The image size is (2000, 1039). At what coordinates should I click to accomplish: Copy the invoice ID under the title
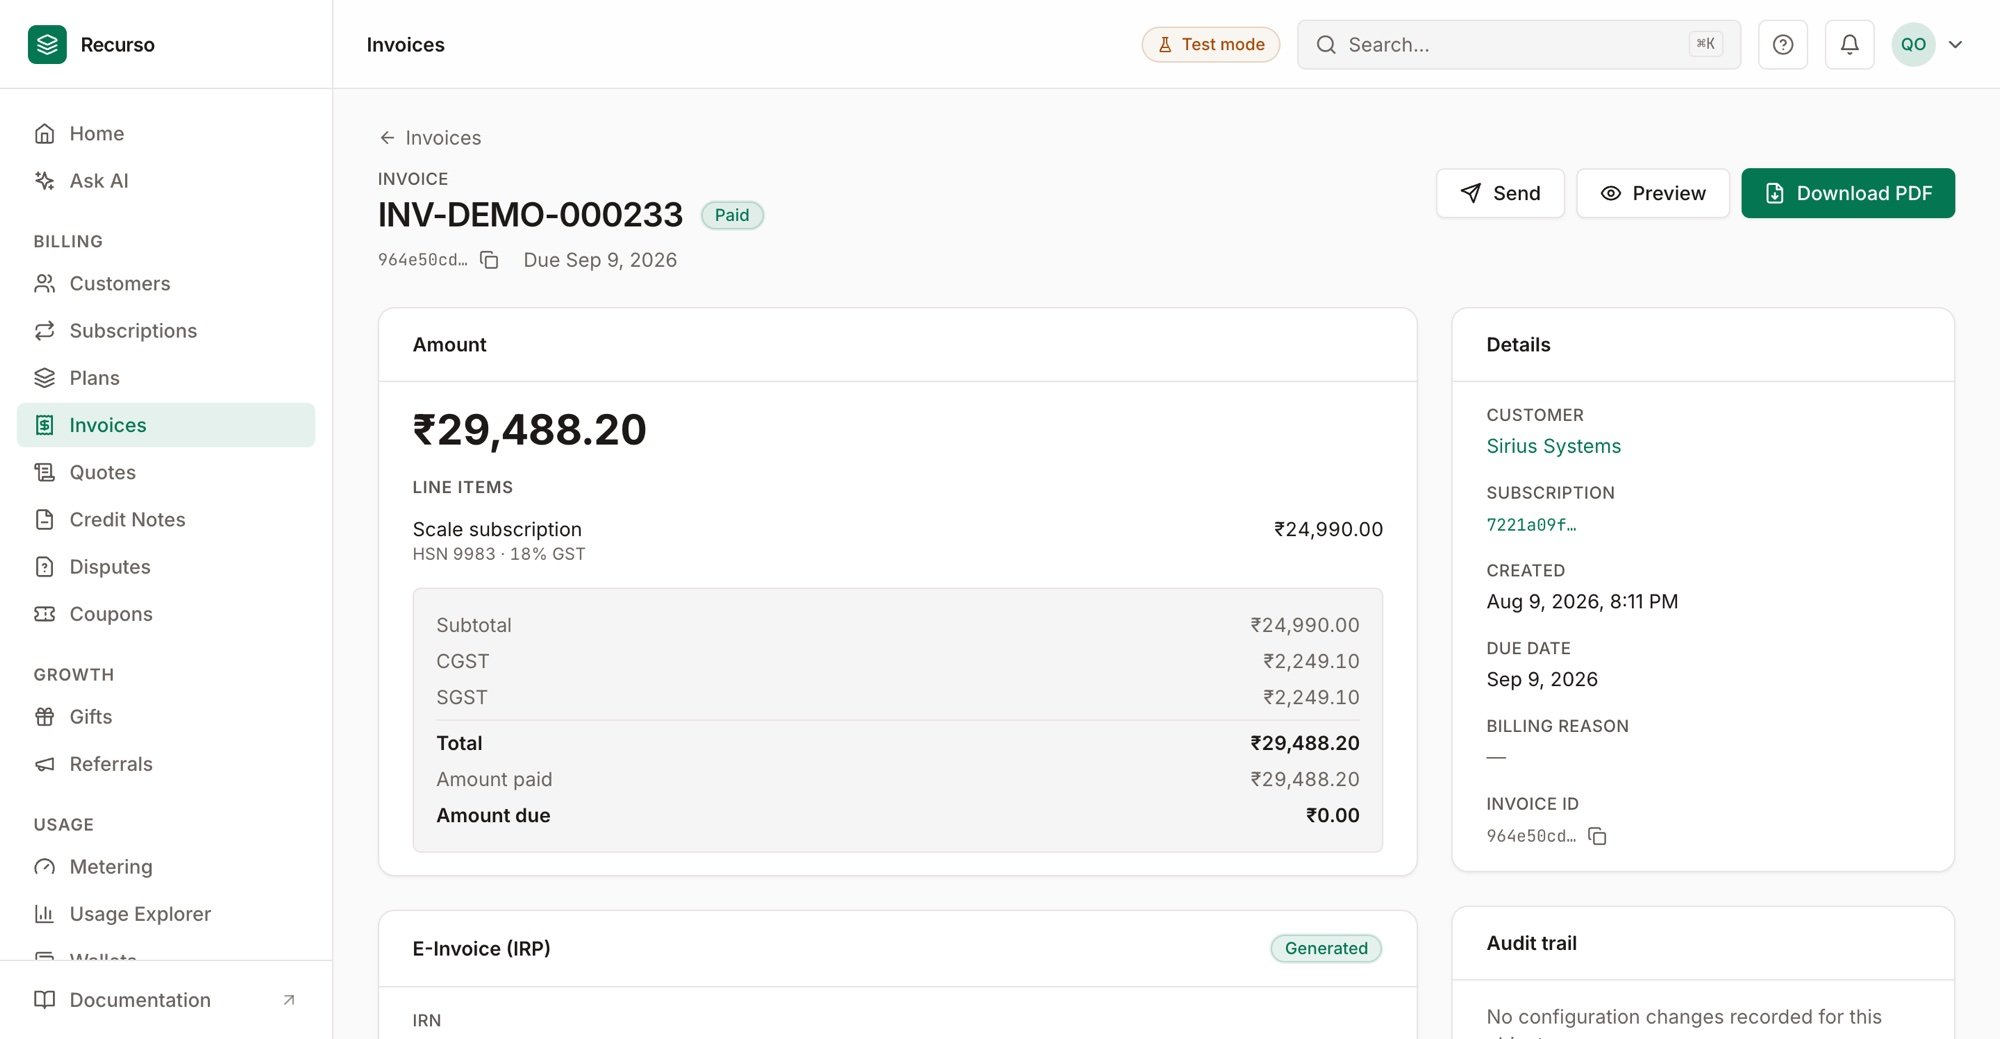[489, 260]
